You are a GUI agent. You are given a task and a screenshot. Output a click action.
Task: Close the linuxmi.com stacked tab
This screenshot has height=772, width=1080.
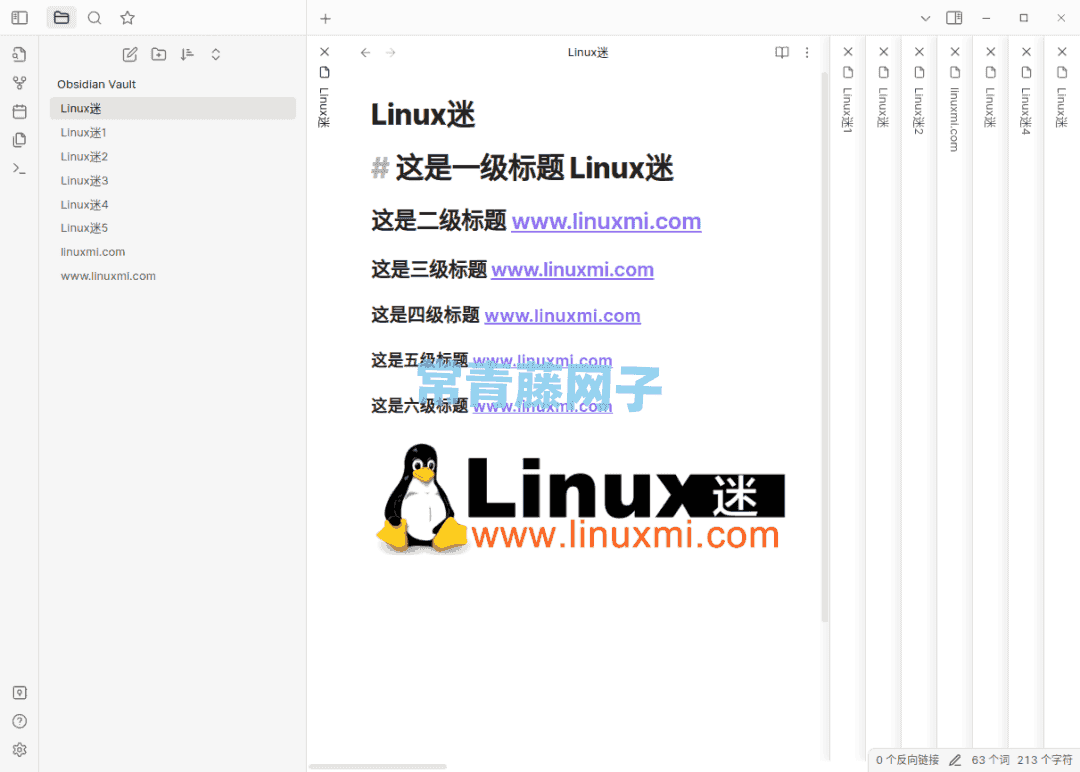click(955, 52)
